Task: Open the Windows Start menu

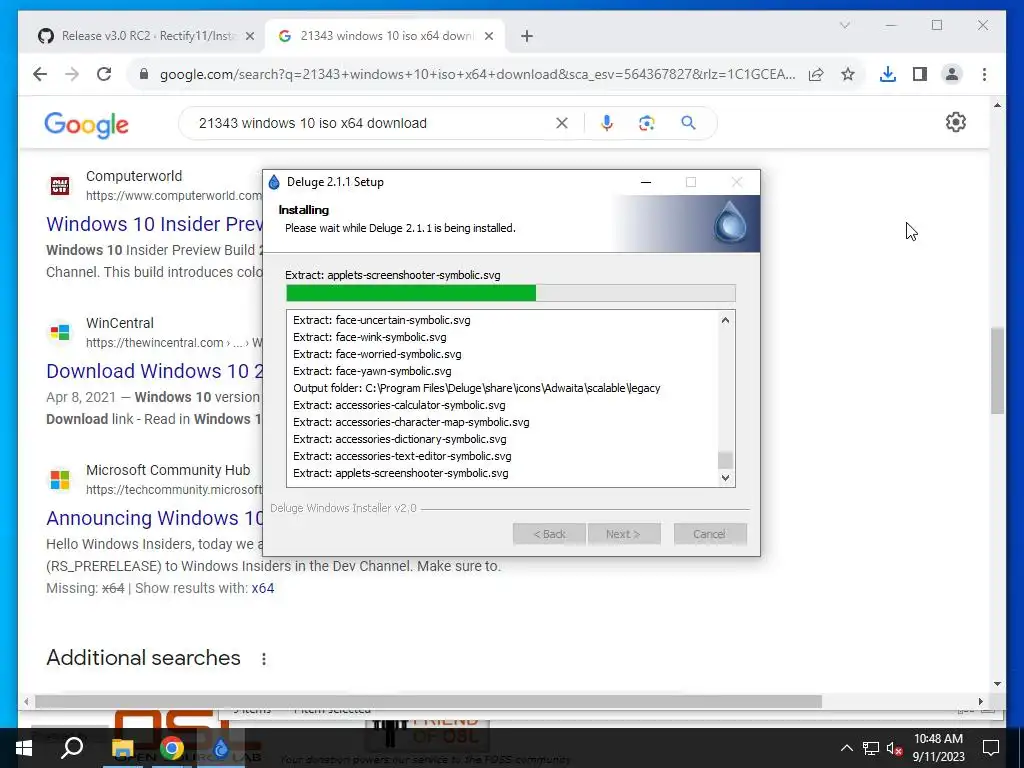Action: [x=24, y=748]
